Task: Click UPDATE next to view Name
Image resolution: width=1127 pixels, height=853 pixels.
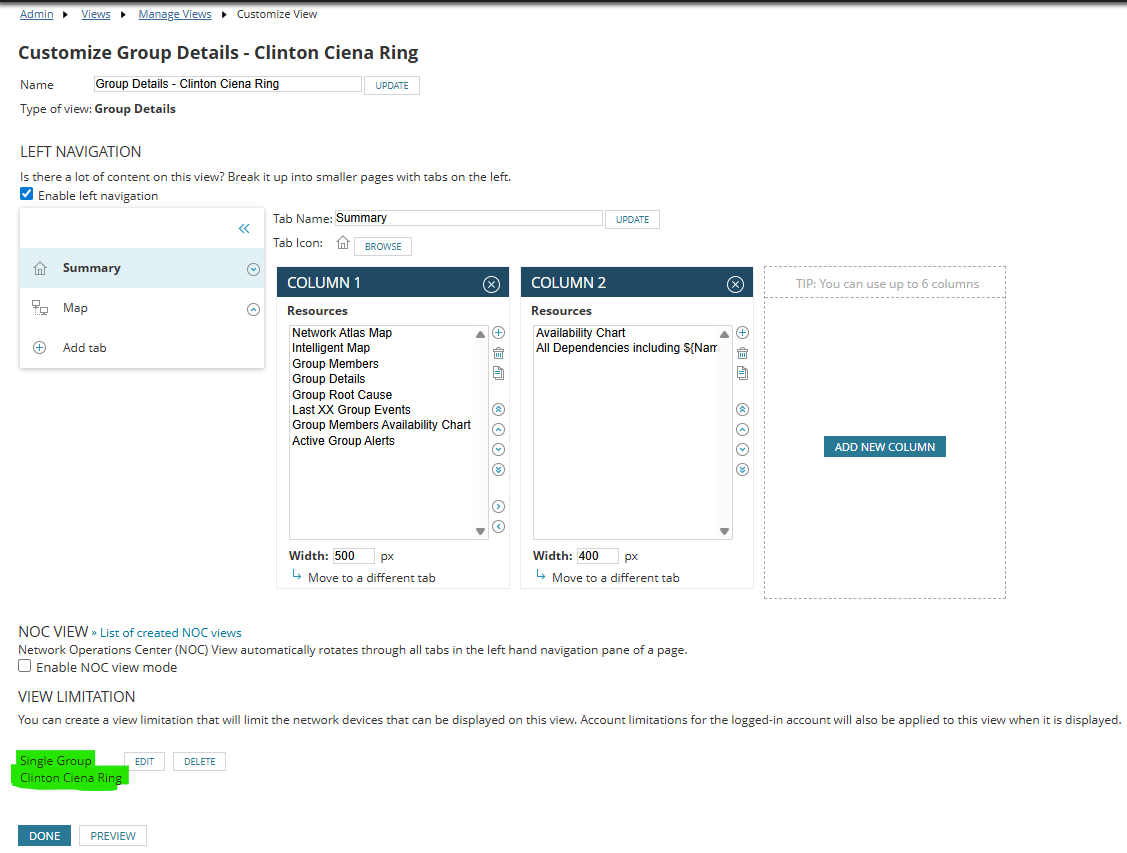Action: pos(392,86)
